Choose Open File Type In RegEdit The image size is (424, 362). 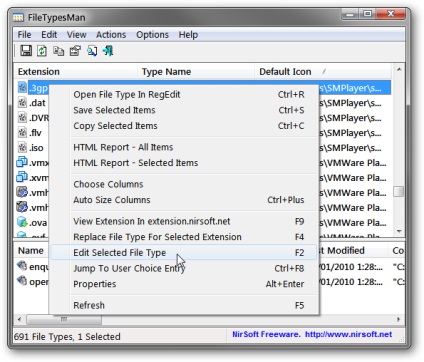(184, 95)
